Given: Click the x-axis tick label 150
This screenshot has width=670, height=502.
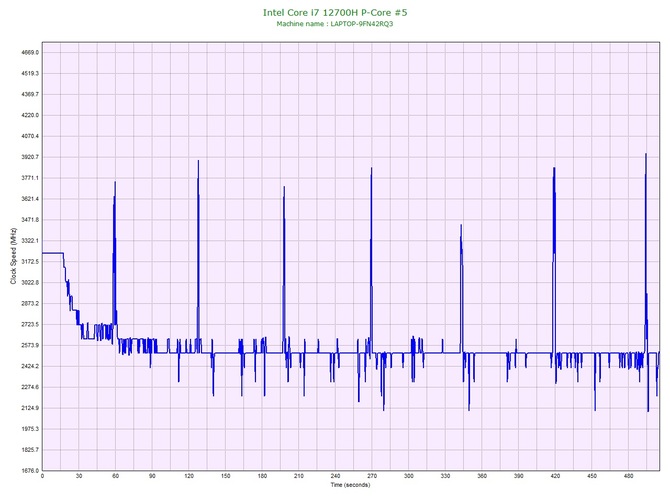Looking at the screenshot, I should tap(226, 476).
